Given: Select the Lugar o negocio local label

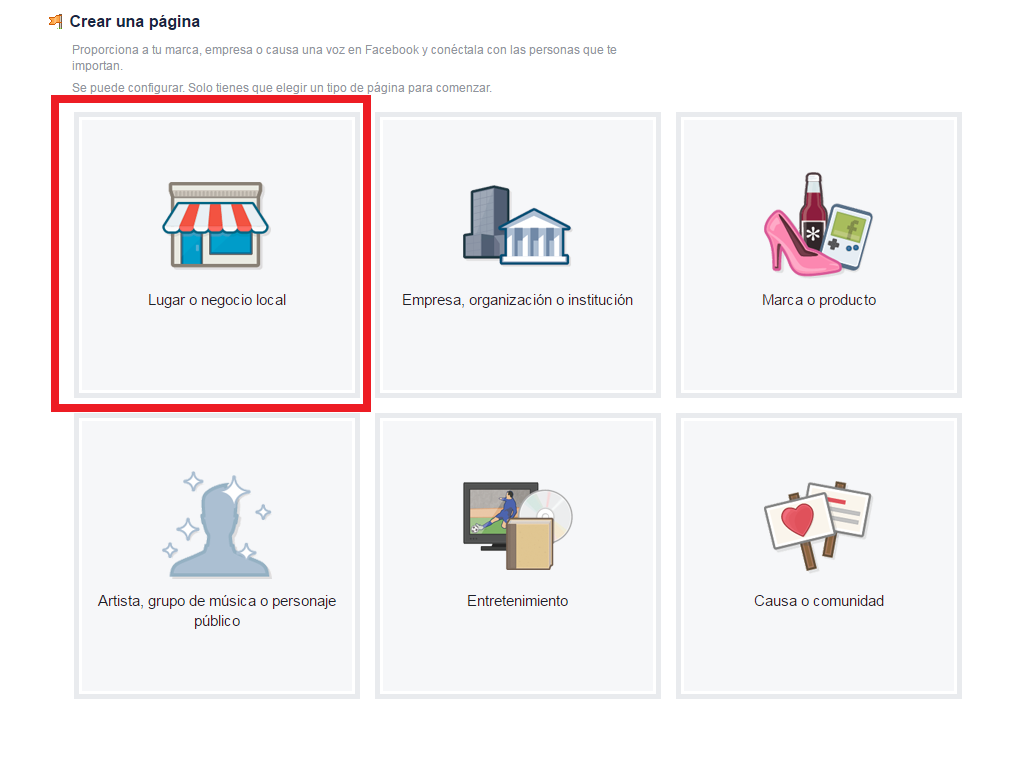Looking at the screenshot, I should click(x=216, y=299).
